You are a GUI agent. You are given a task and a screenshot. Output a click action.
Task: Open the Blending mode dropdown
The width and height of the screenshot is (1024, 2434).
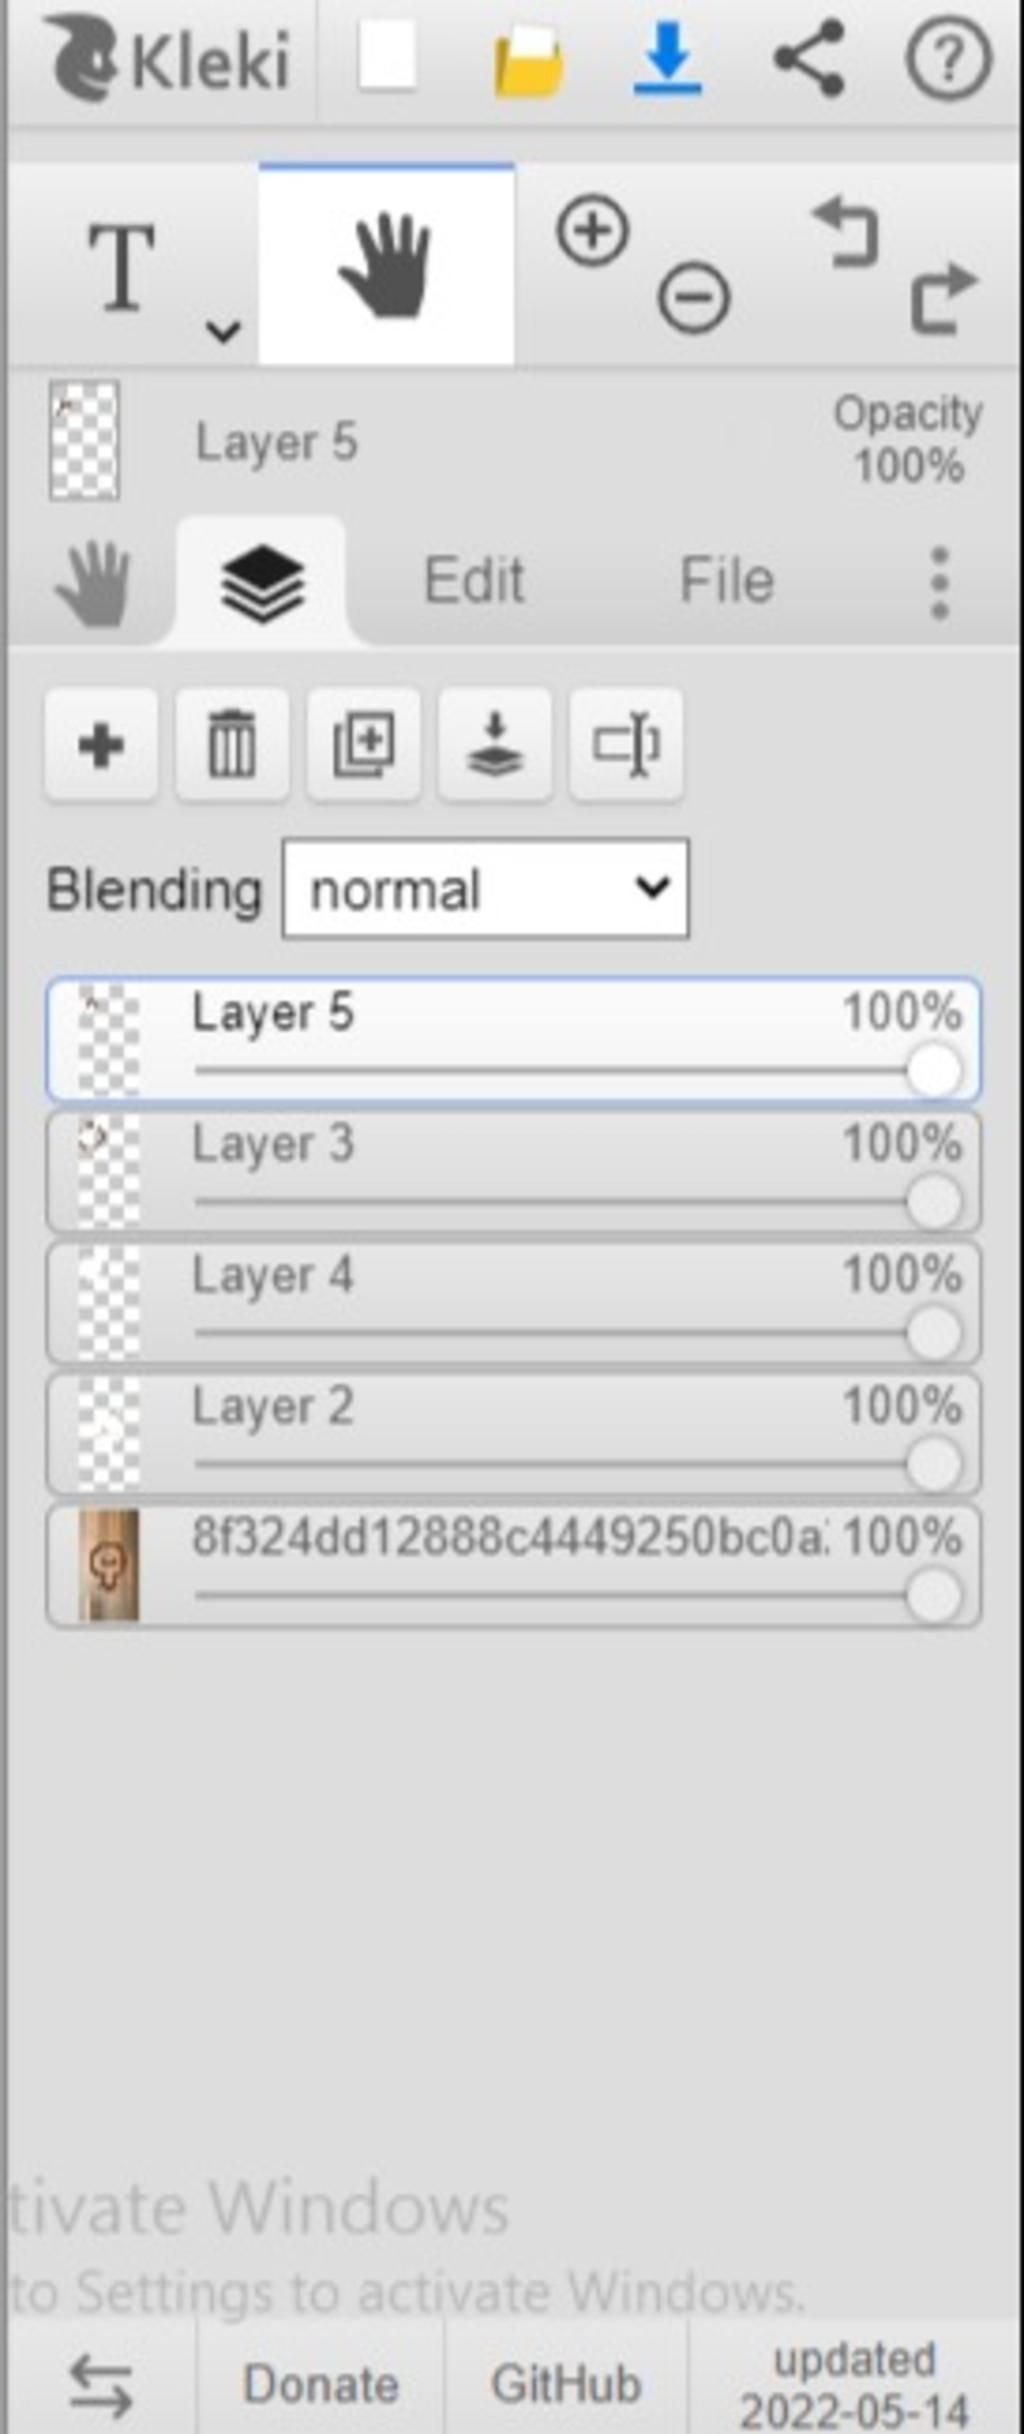point(486,889)
